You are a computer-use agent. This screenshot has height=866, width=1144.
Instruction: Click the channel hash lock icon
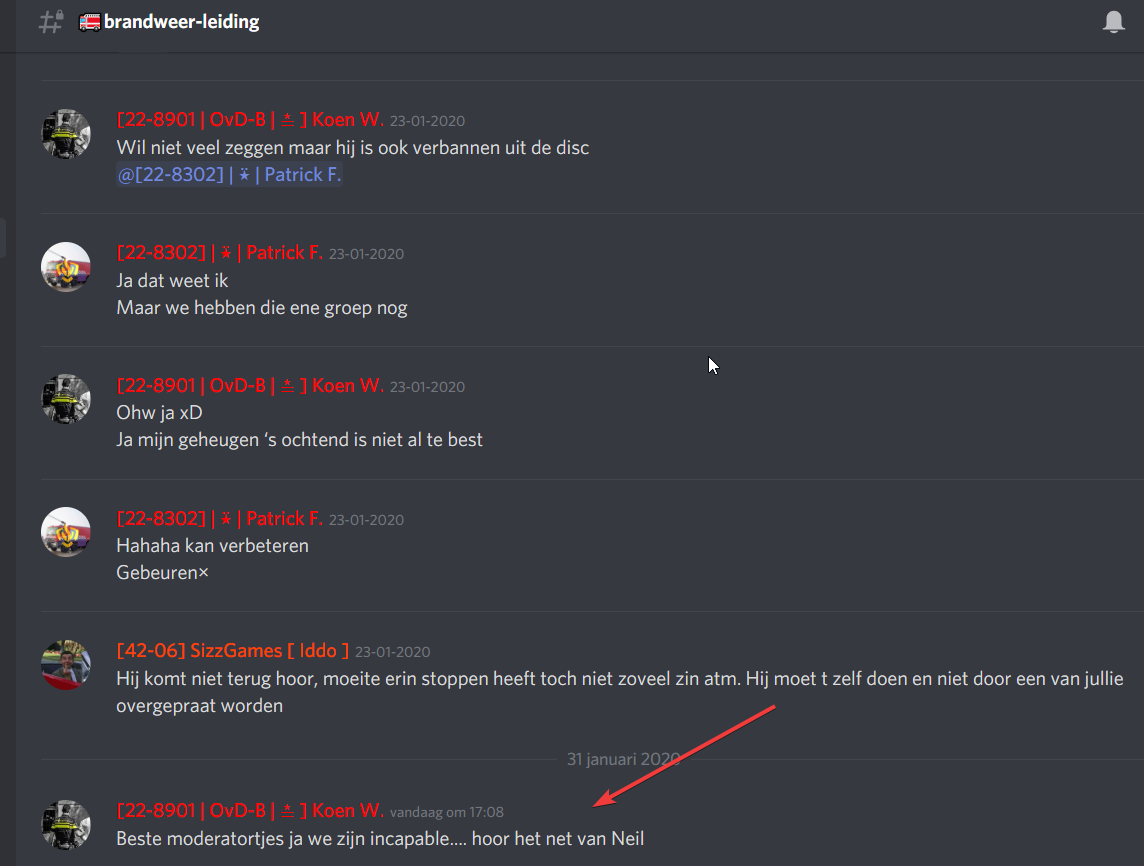(x=51, y=22)
